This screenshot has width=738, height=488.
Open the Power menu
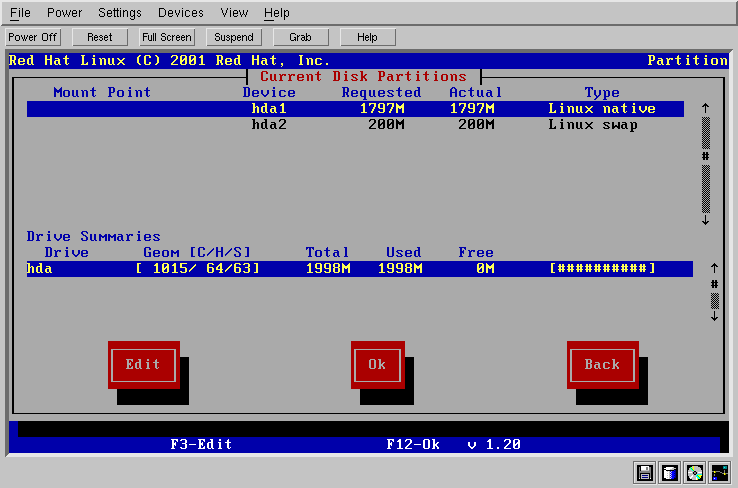64,13
